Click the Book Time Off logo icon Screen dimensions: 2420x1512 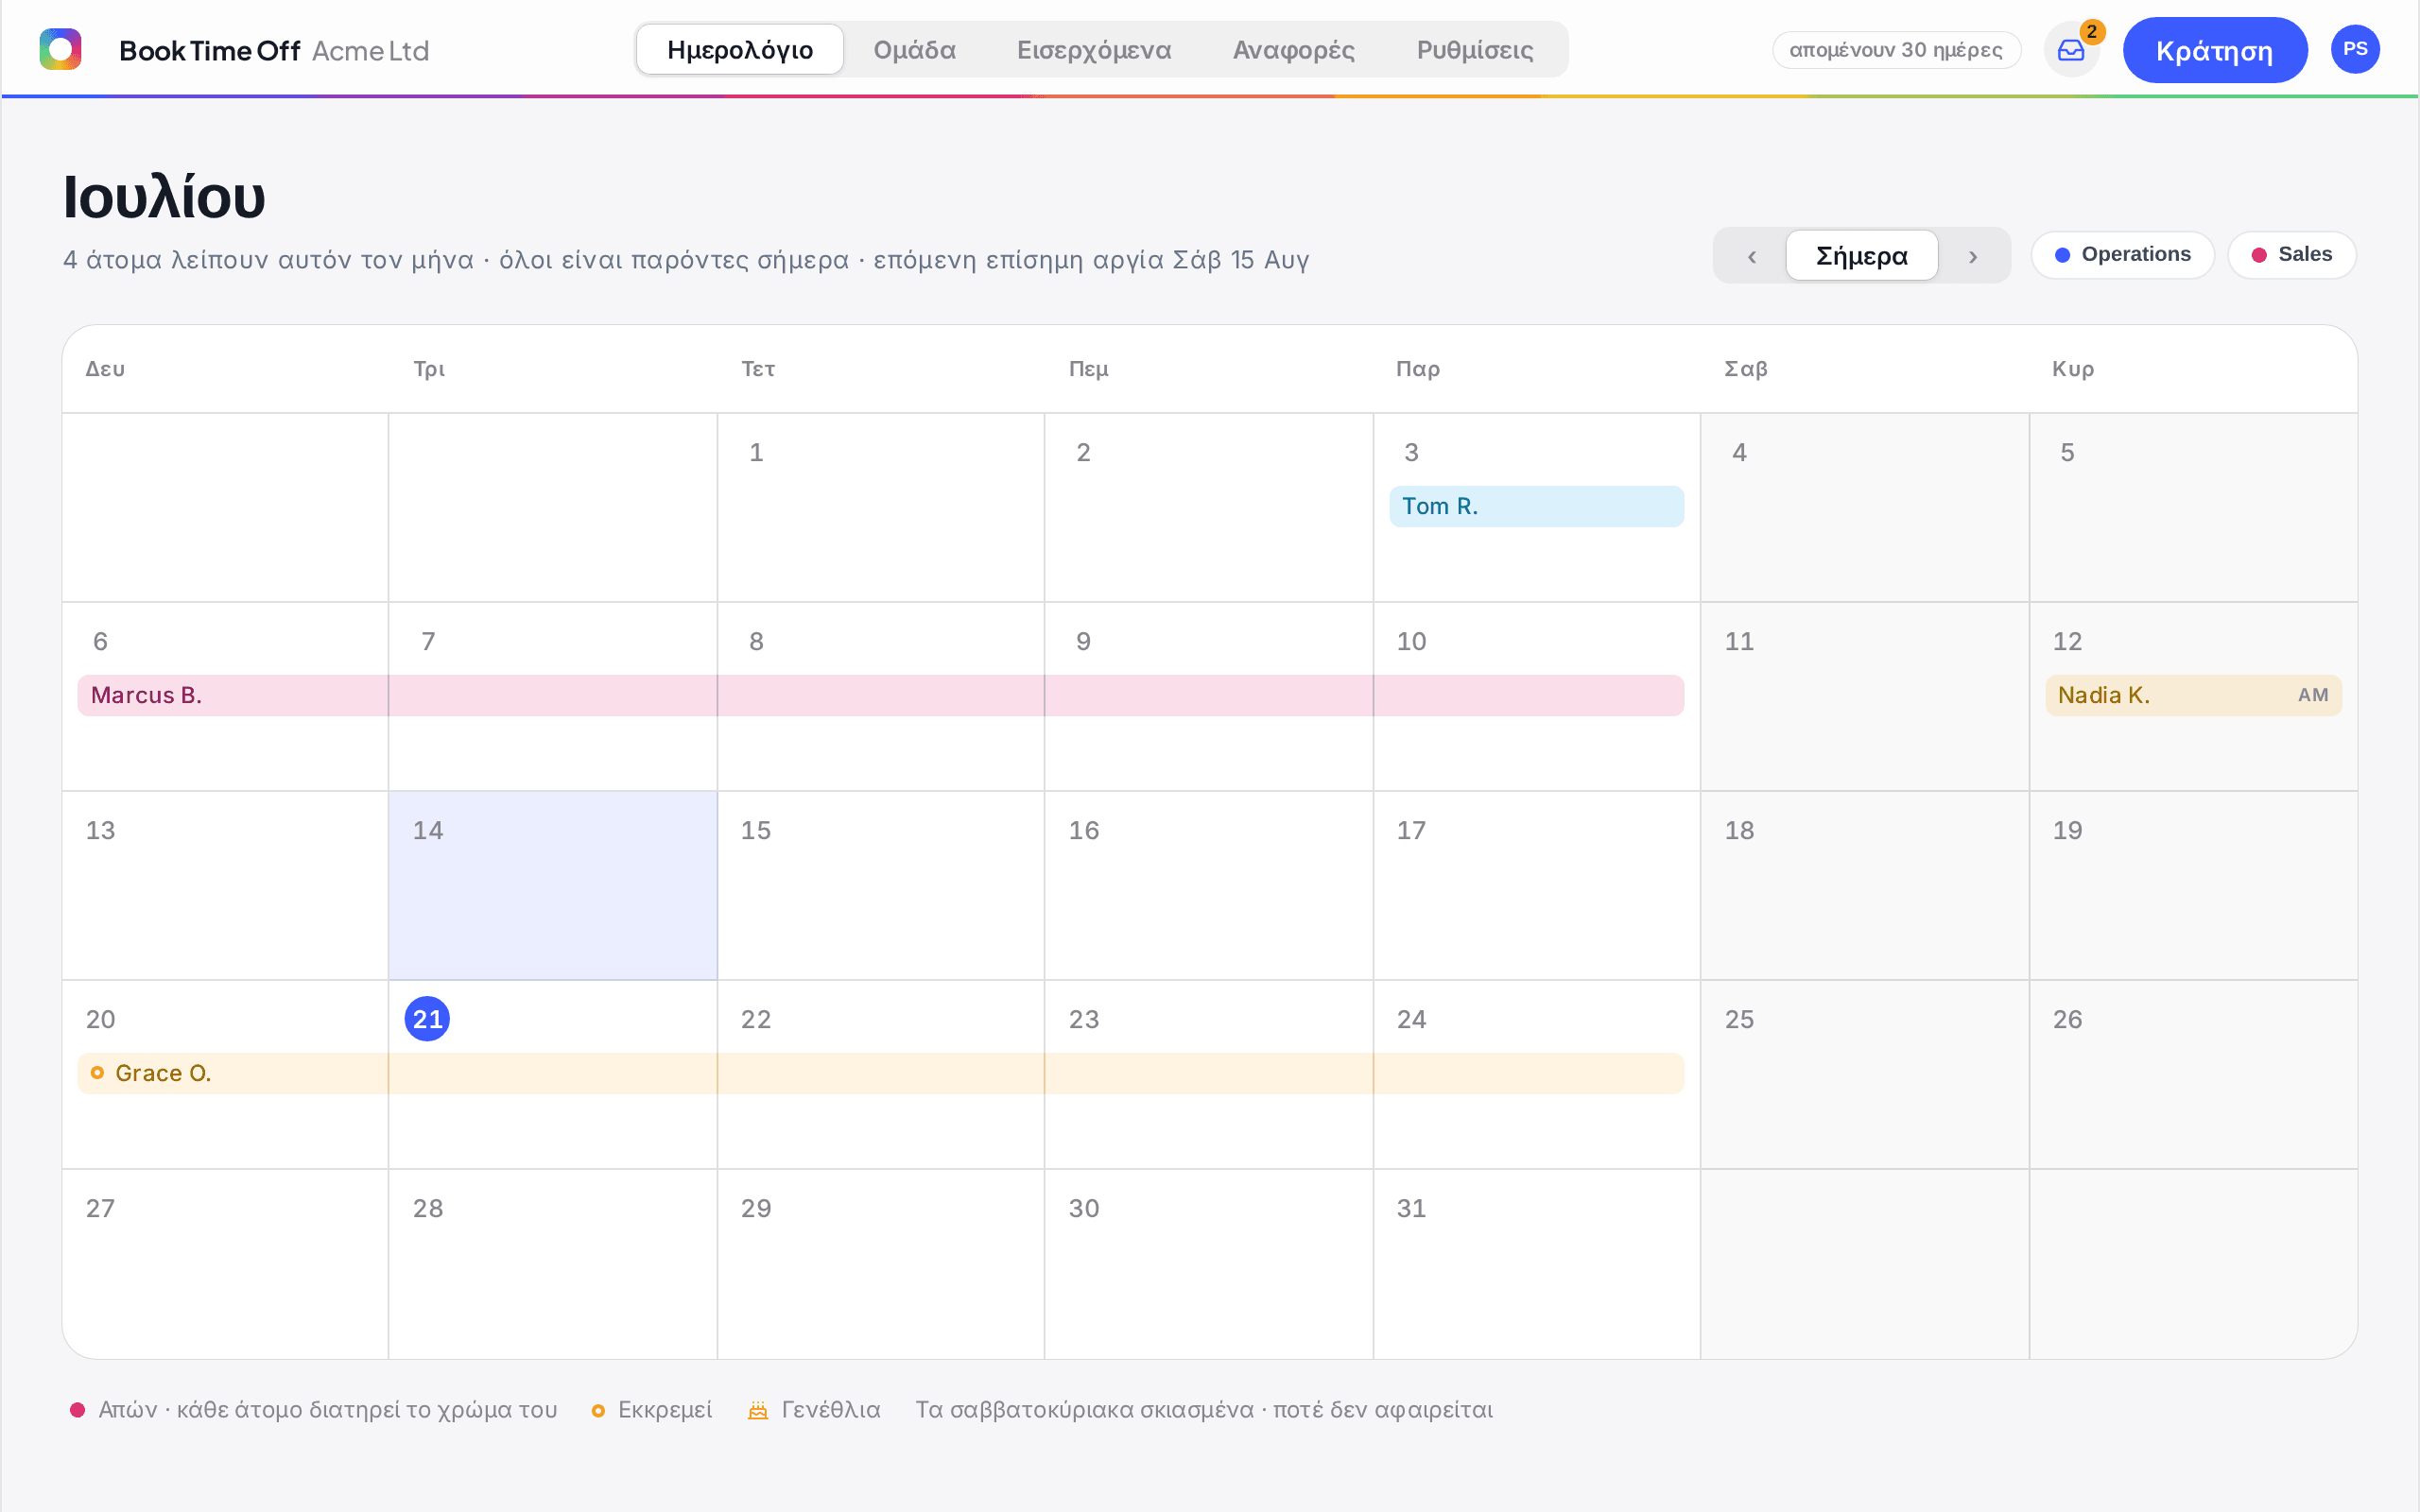[60, 50]
